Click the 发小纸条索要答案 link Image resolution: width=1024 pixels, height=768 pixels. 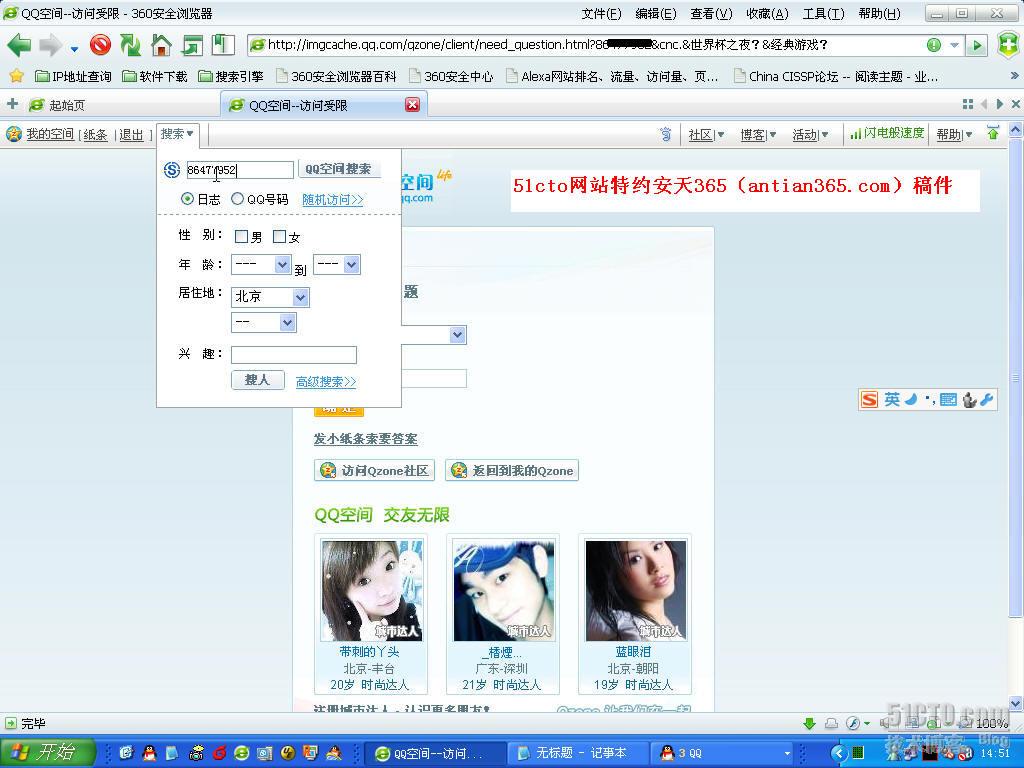click(x=365, y=438)
